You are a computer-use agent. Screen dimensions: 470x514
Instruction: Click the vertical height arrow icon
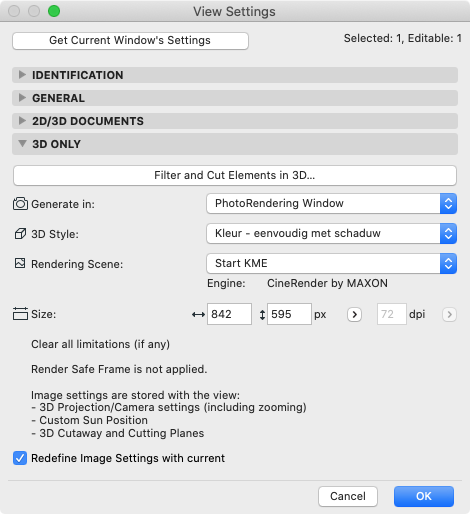click(262, 315)
